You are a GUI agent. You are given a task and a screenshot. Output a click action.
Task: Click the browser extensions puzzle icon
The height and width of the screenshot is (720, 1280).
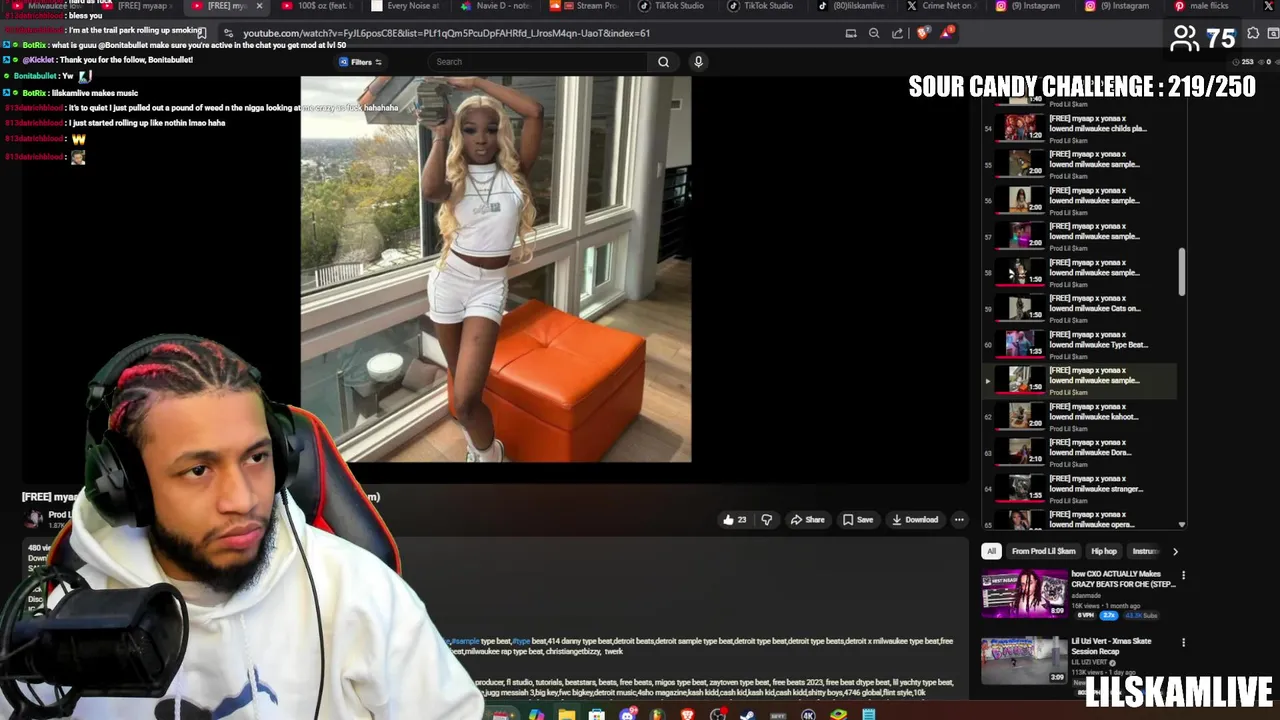1253,33
